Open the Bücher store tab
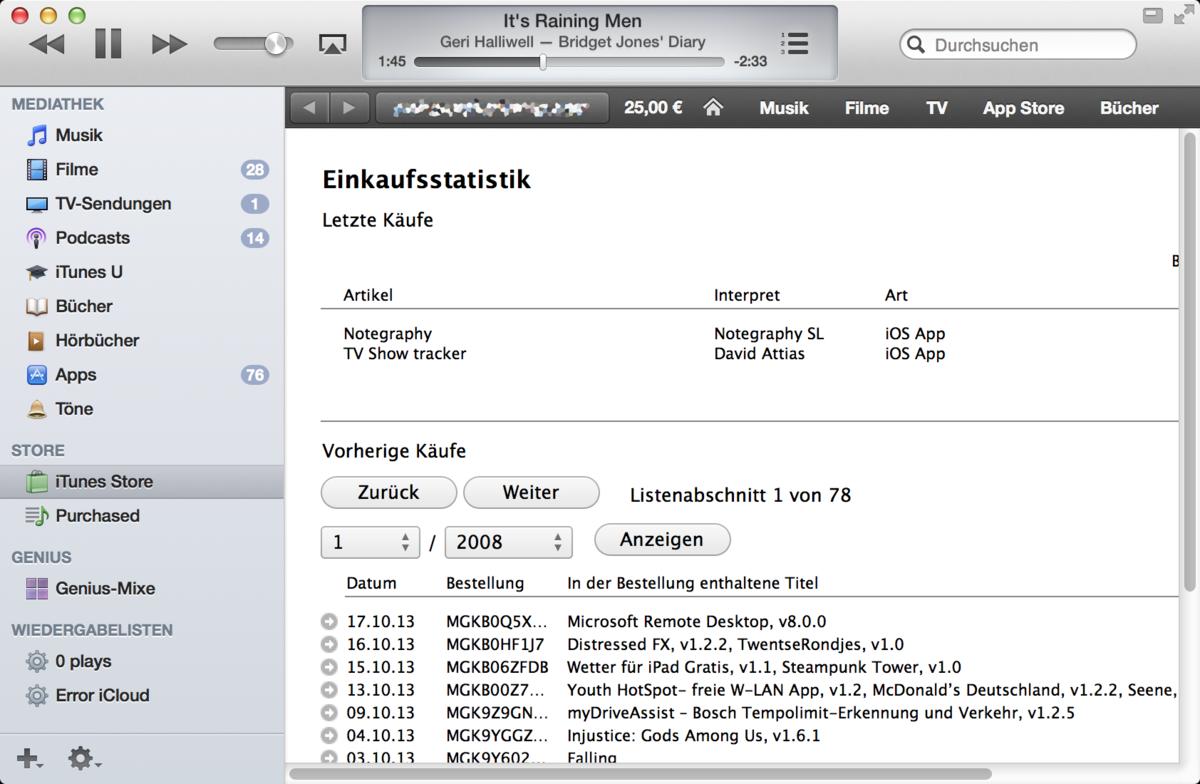The image size is (1200, 784). click(x=1129, y=108)
